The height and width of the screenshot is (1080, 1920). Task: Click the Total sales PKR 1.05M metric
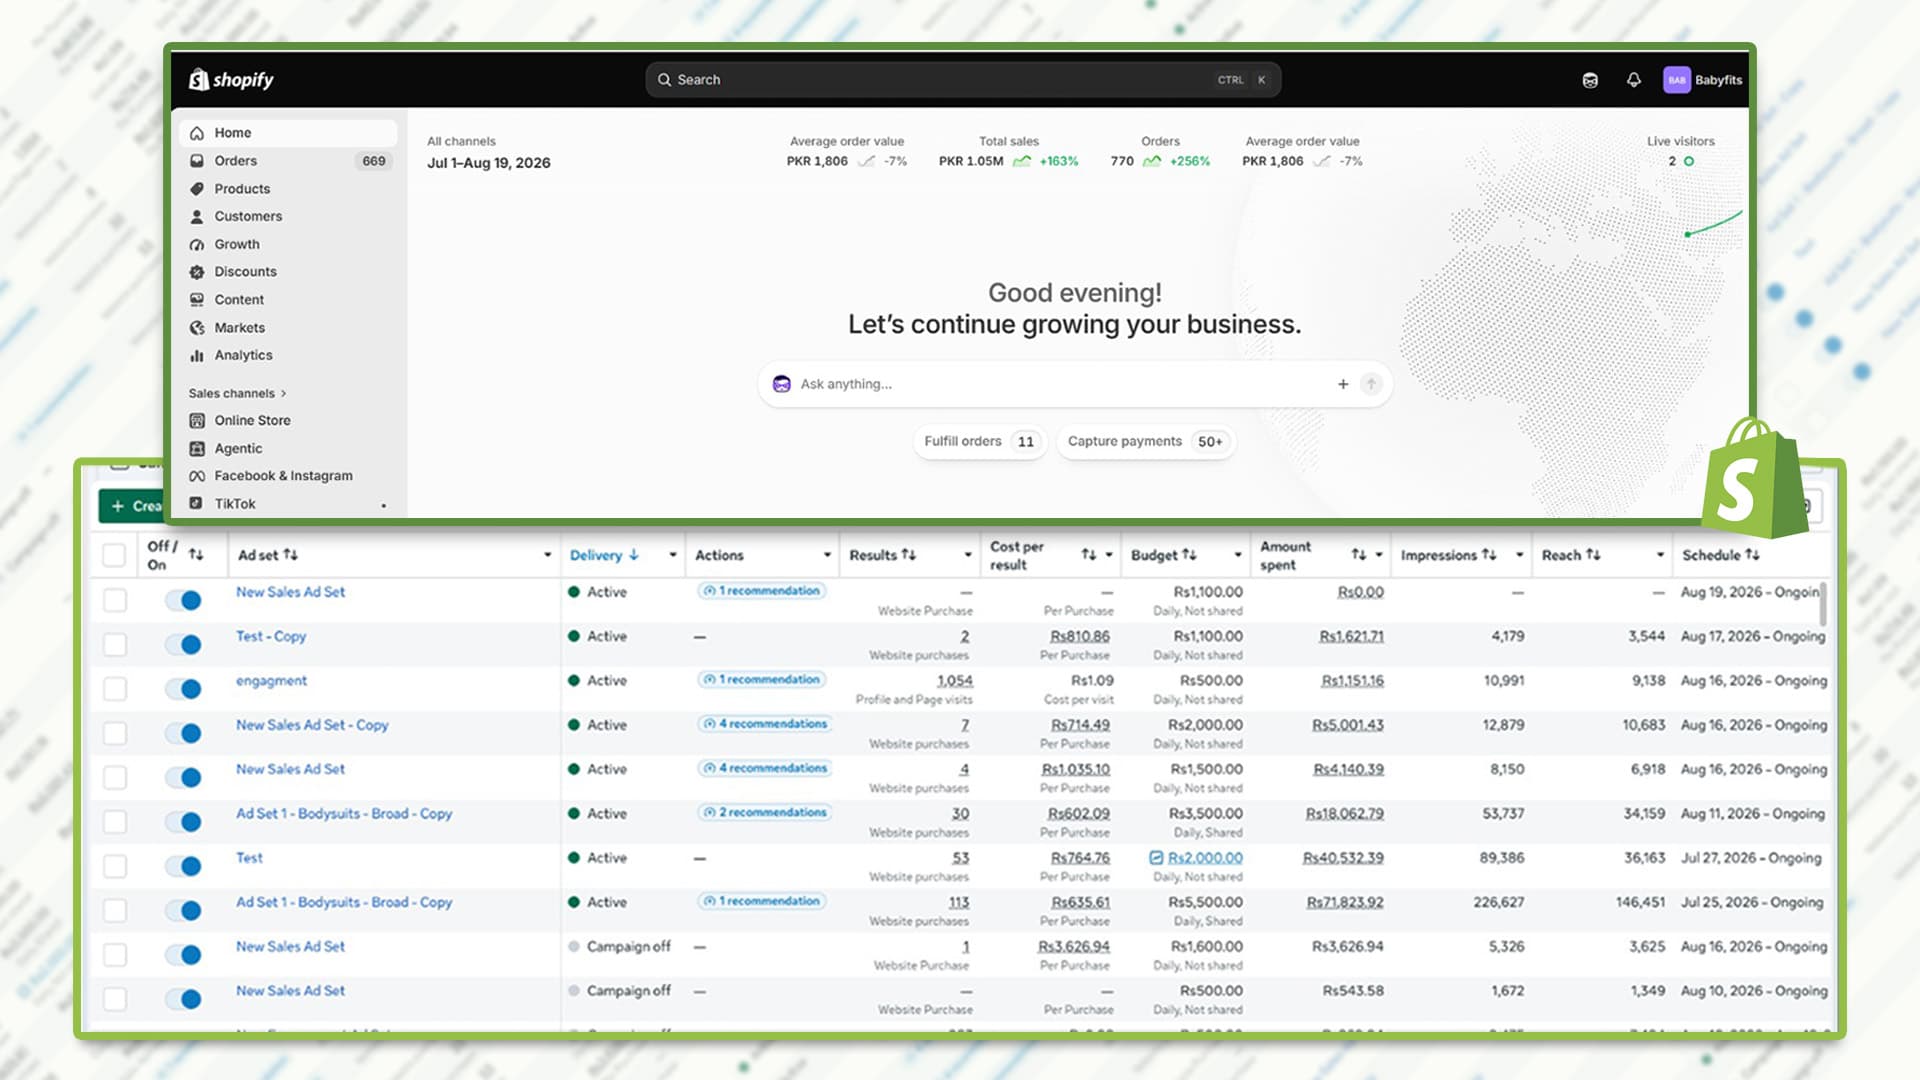[1008, 151]
